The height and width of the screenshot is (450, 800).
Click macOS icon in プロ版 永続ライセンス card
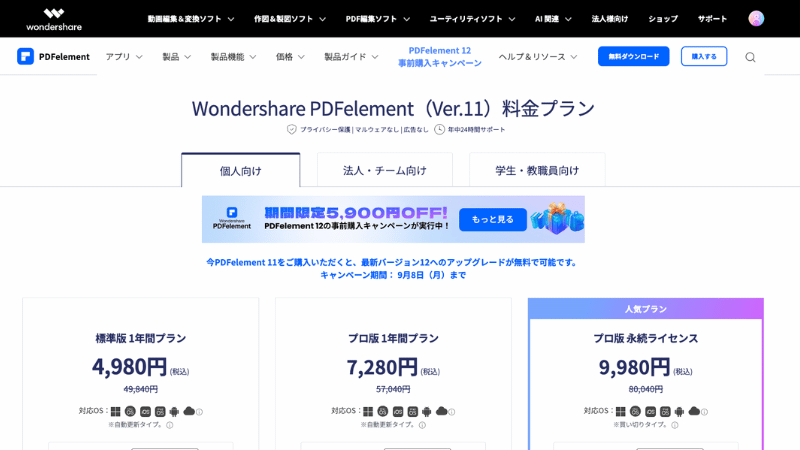click(635, 411)
